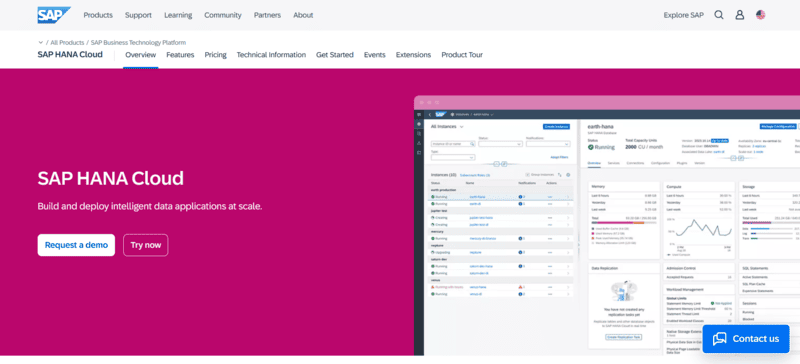Open the Configuration tab in earth-hana panel
Viewport: 800px width, 364px height.
point(660,163)
